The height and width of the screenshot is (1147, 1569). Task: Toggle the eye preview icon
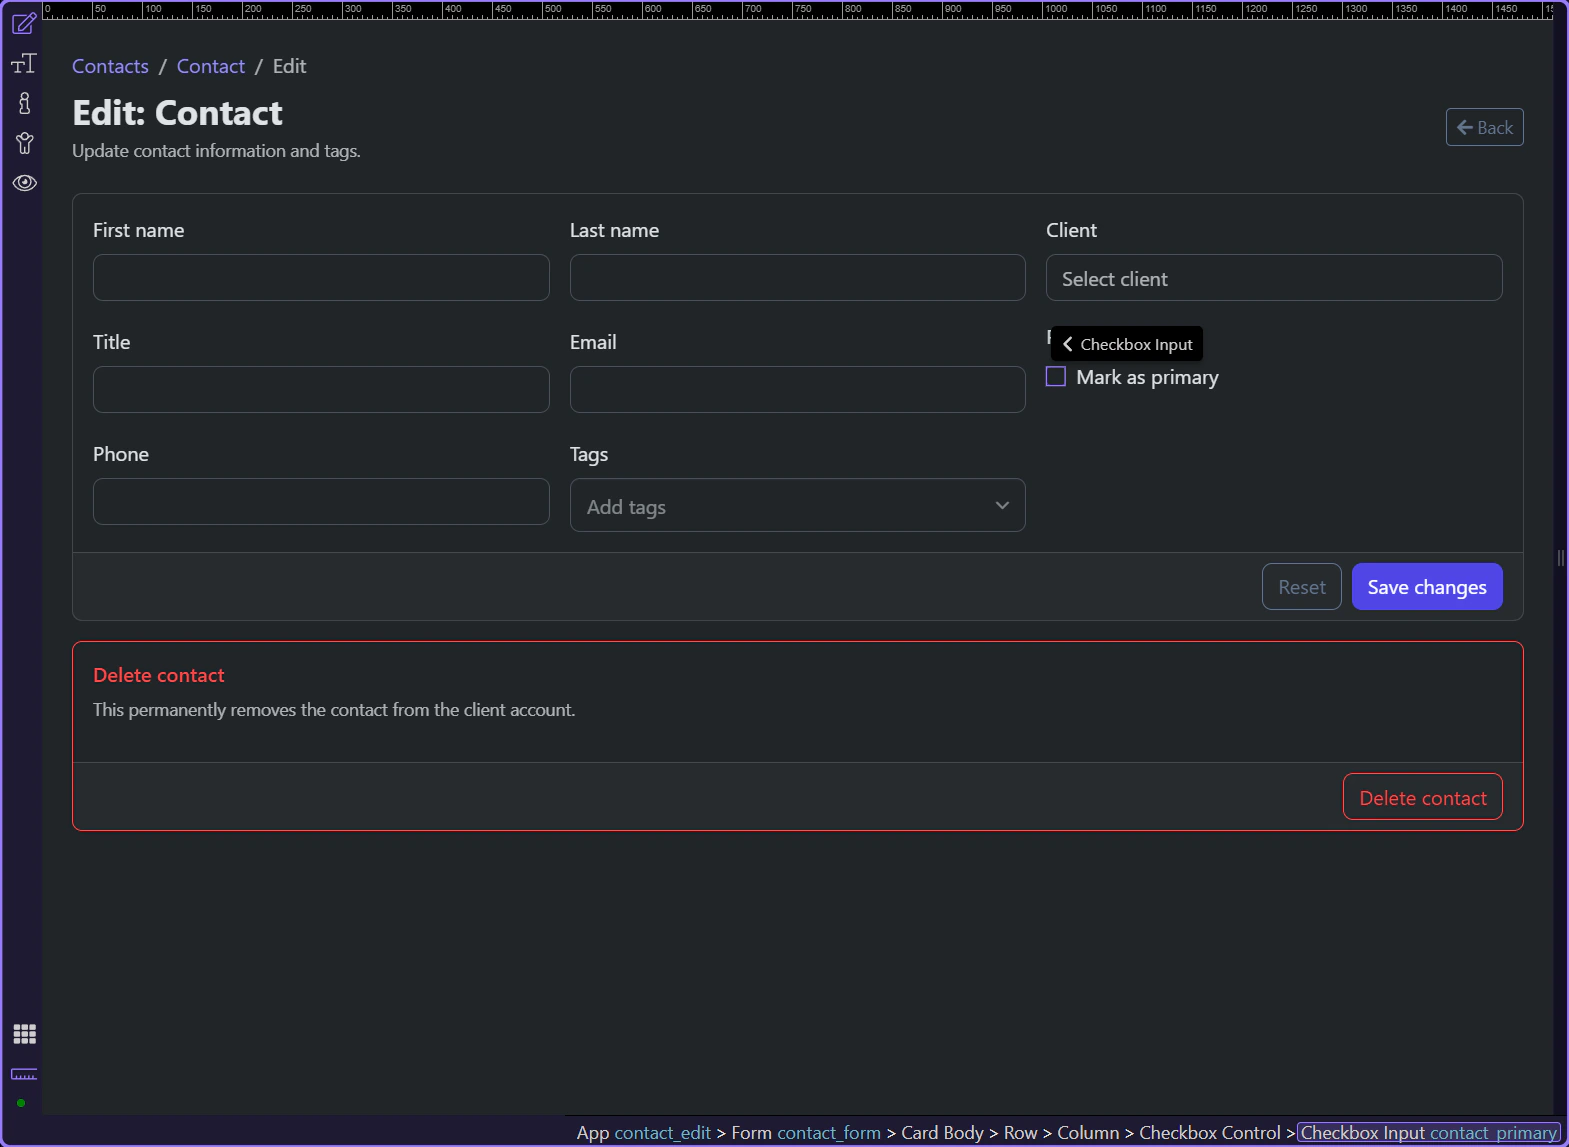24,183
